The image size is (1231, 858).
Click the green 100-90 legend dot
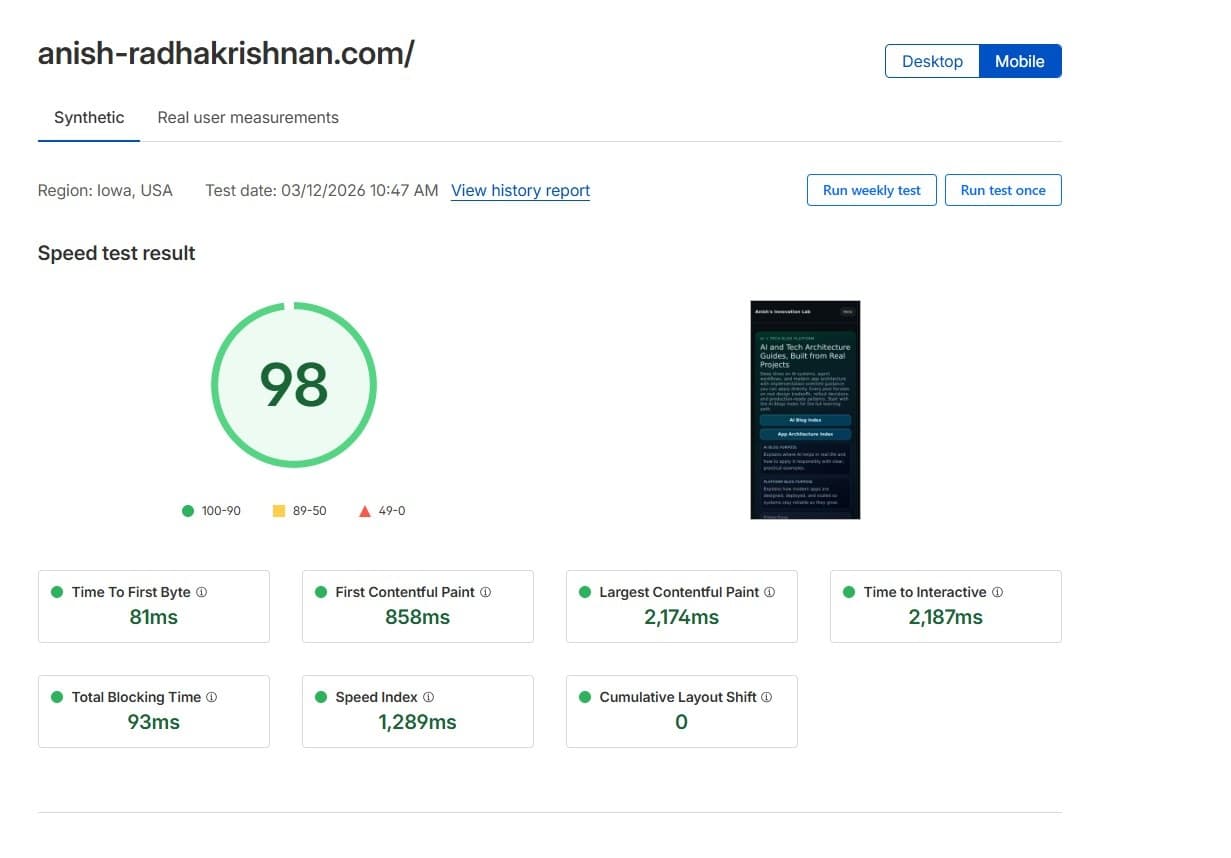point(188,511)
